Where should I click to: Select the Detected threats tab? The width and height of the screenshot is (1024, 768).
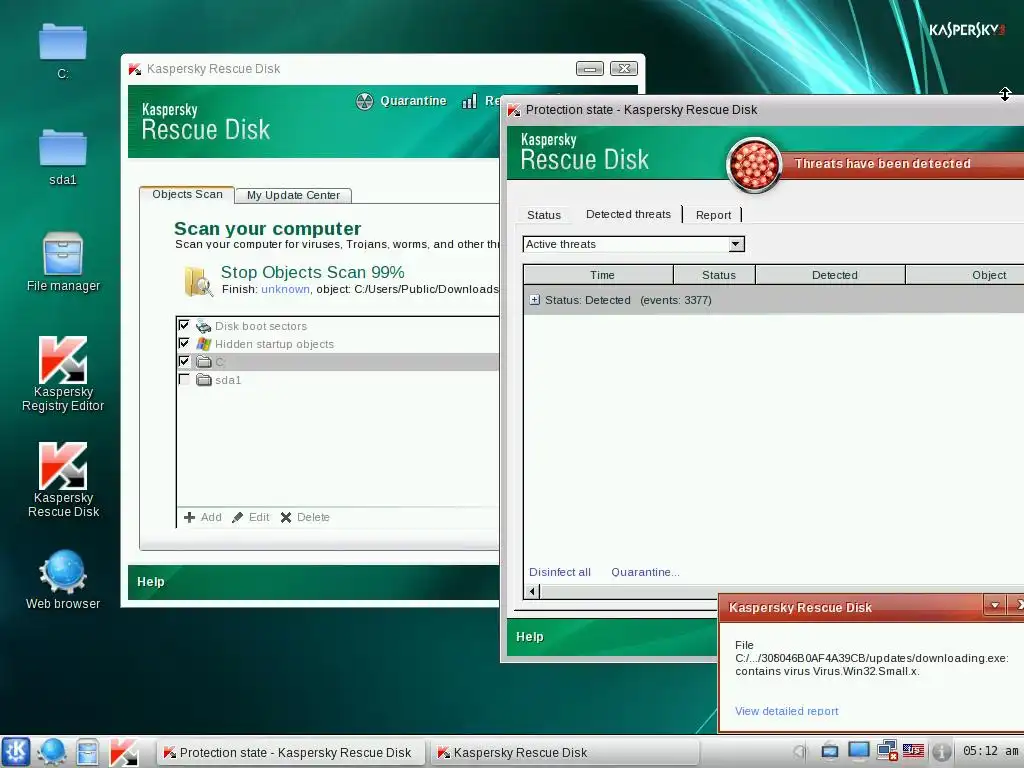point(628,214)
